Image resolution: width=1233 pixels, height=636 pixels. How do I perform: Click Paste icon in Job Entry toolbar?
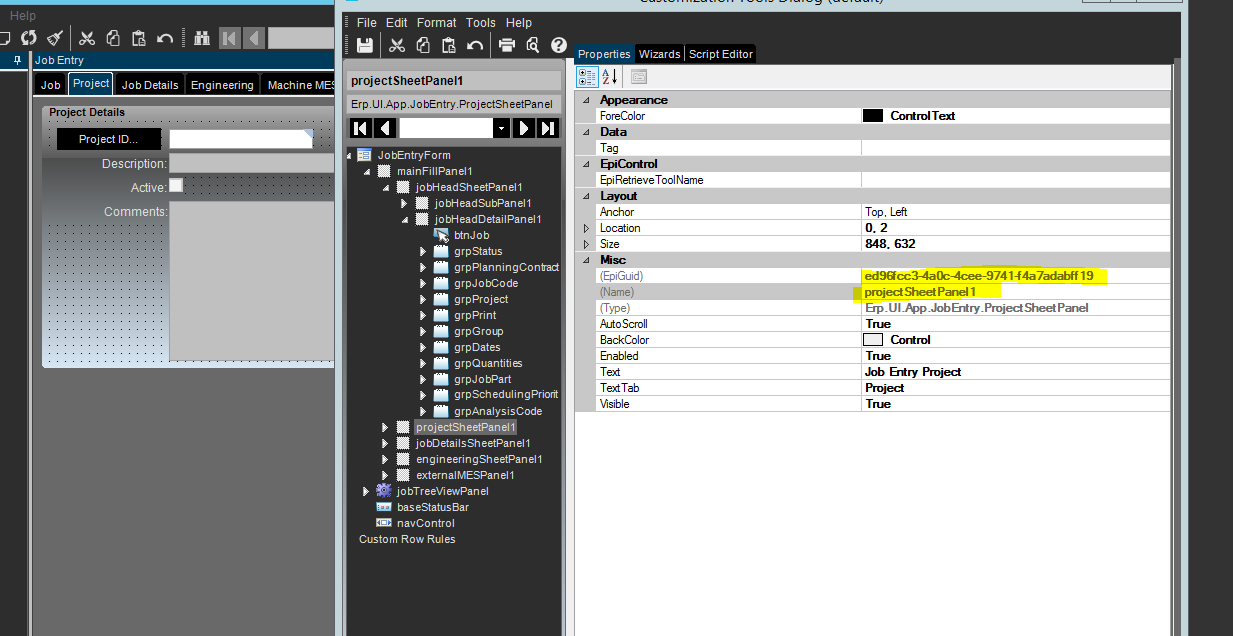pyautogui.click(x=139, y=38)
